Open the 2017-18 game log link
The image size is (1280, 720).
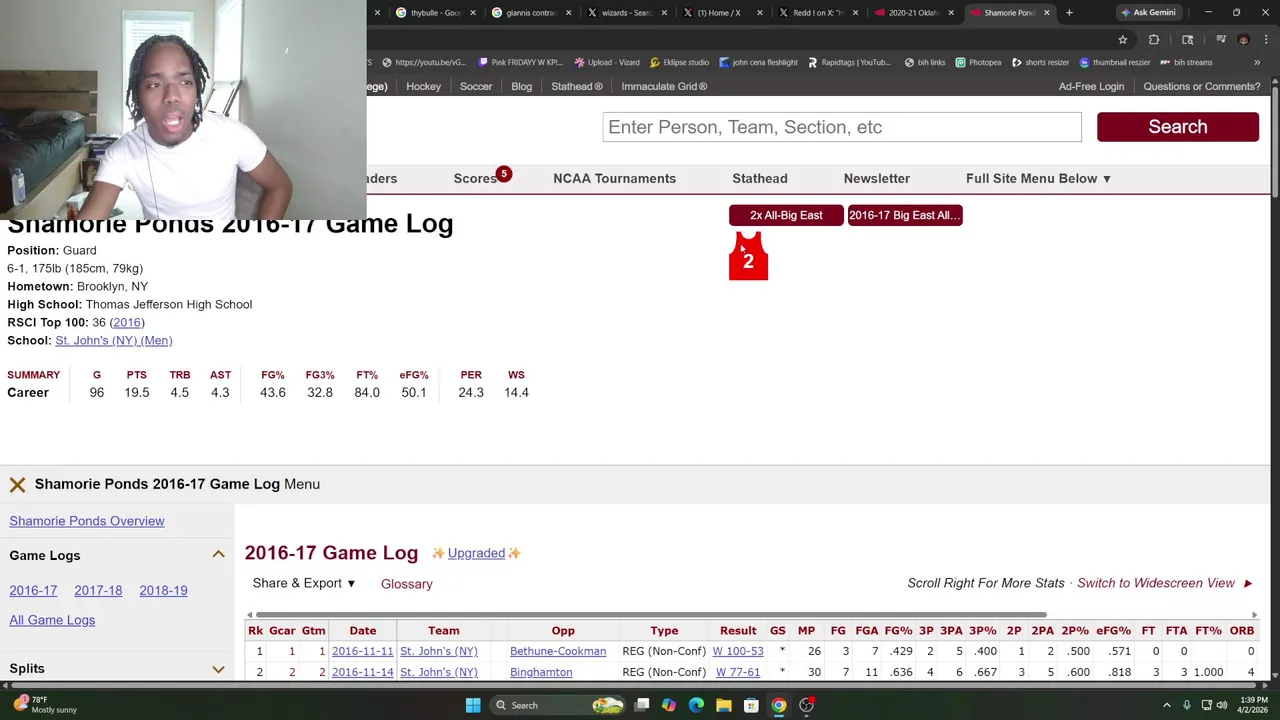tap(98, 590)
